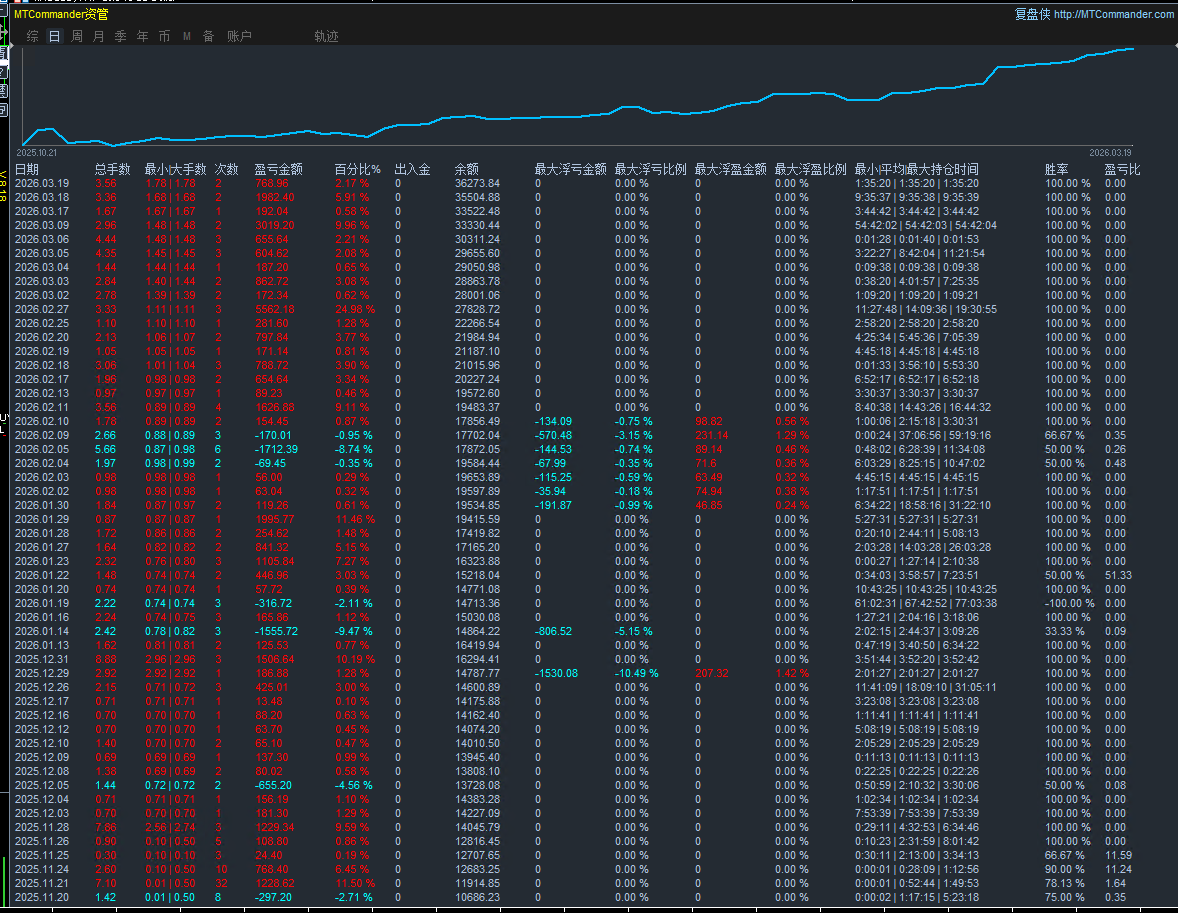Select the 币 currency tab
Viewport: 1178px width, 913px height.
tap(164, 36)
